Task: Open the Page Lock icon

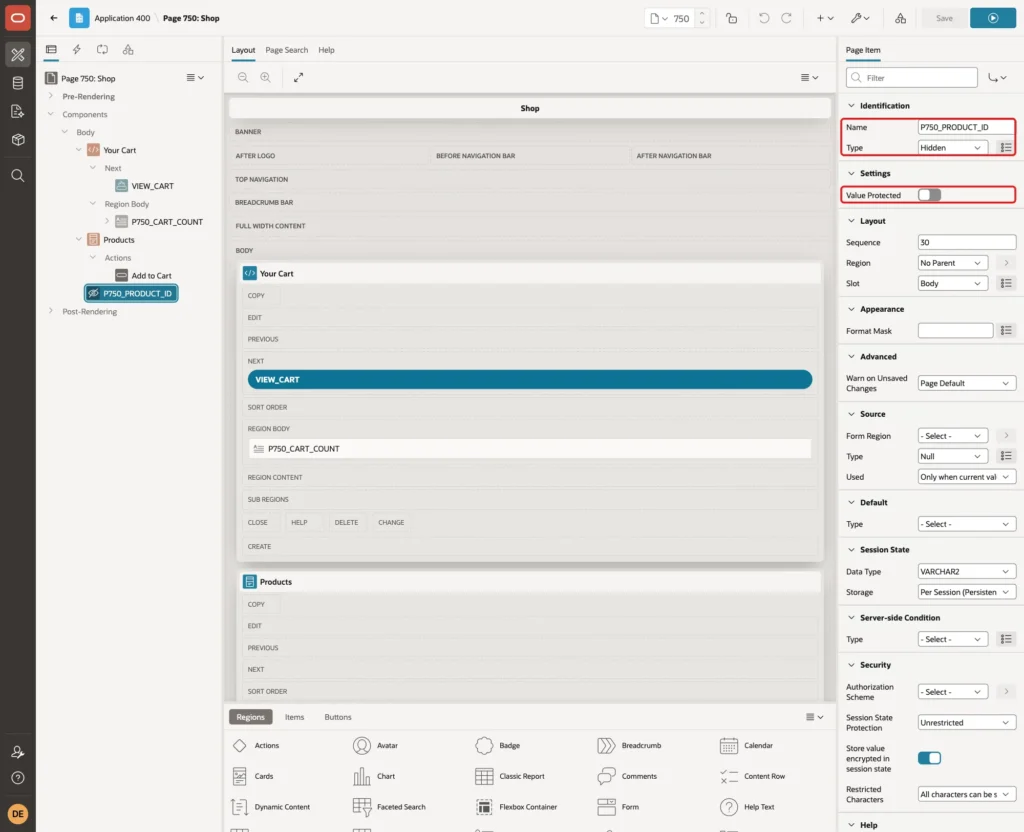Action: (x=731, y=18)
